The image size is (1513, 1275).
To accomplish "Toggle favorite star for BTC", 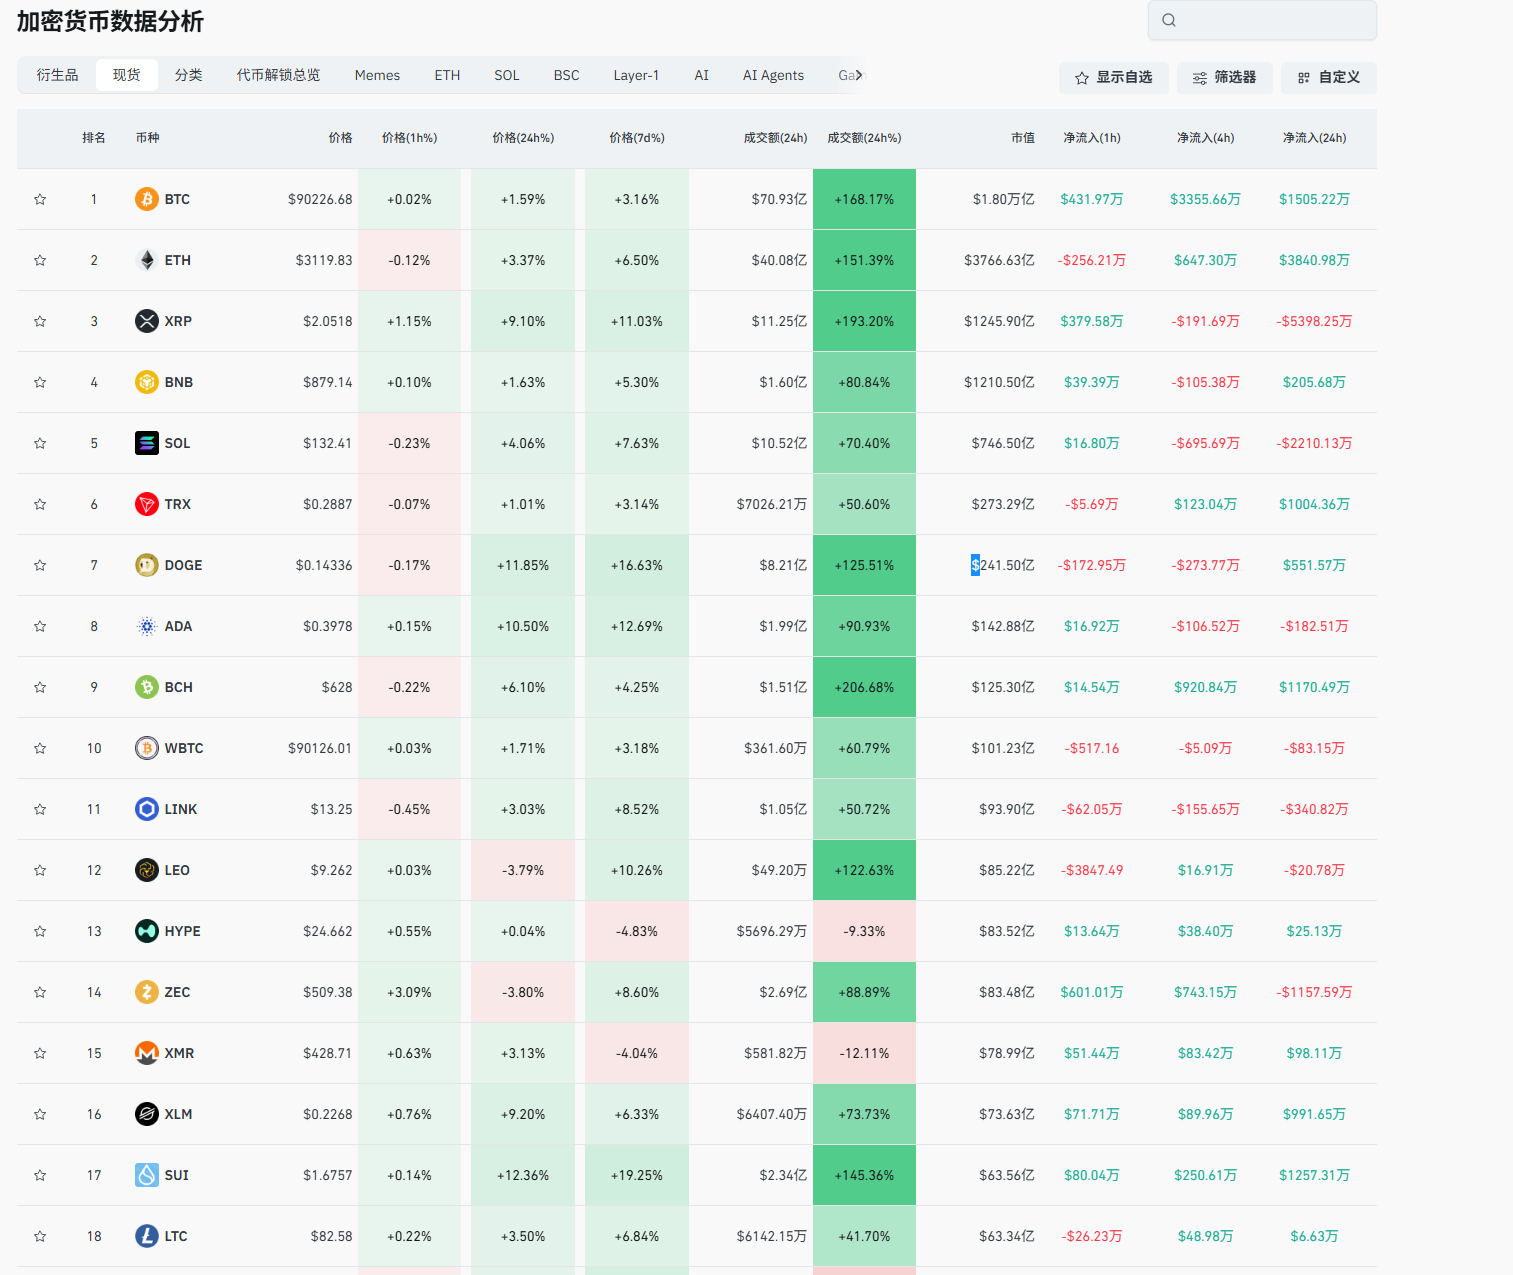I will (x=40, y=199).
